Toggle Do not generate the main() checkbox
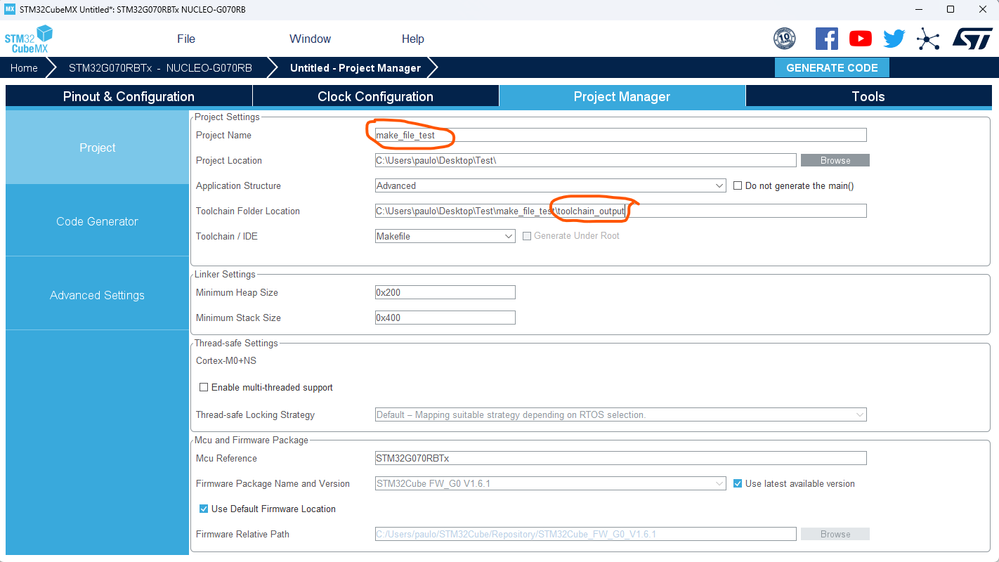 (x=738, y=185)
